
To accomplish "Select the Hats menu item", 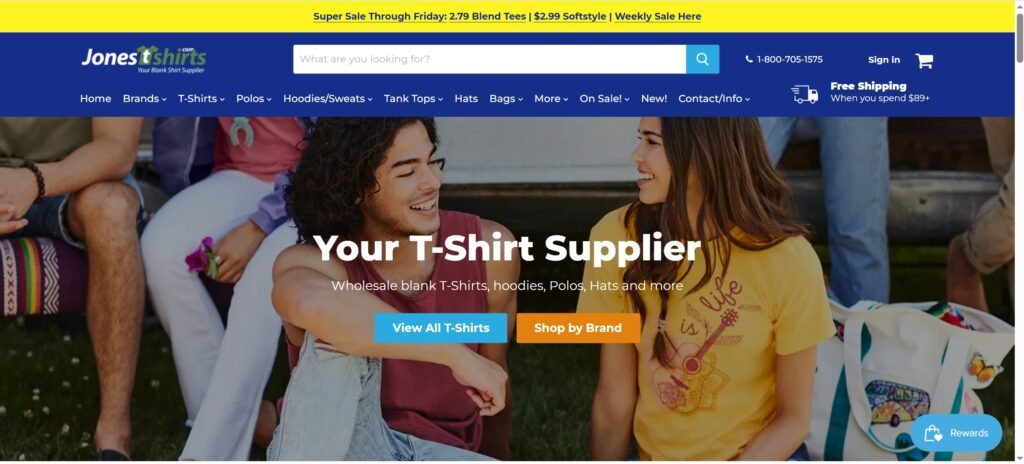I will point(466,99).
